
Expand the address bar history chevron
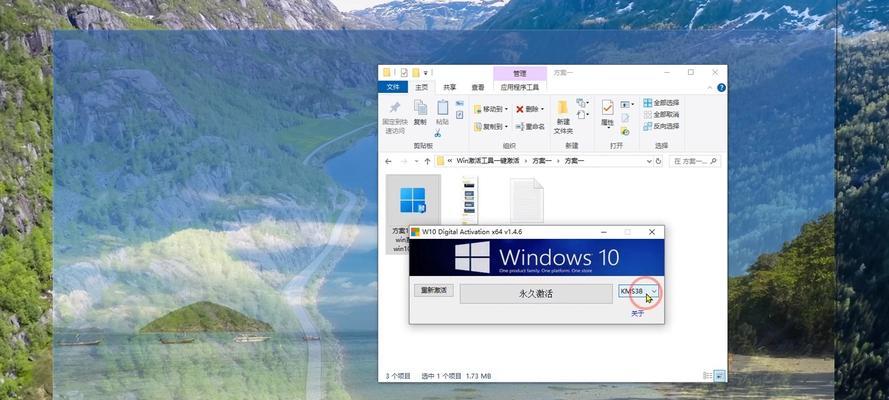(x=649, y=161)
